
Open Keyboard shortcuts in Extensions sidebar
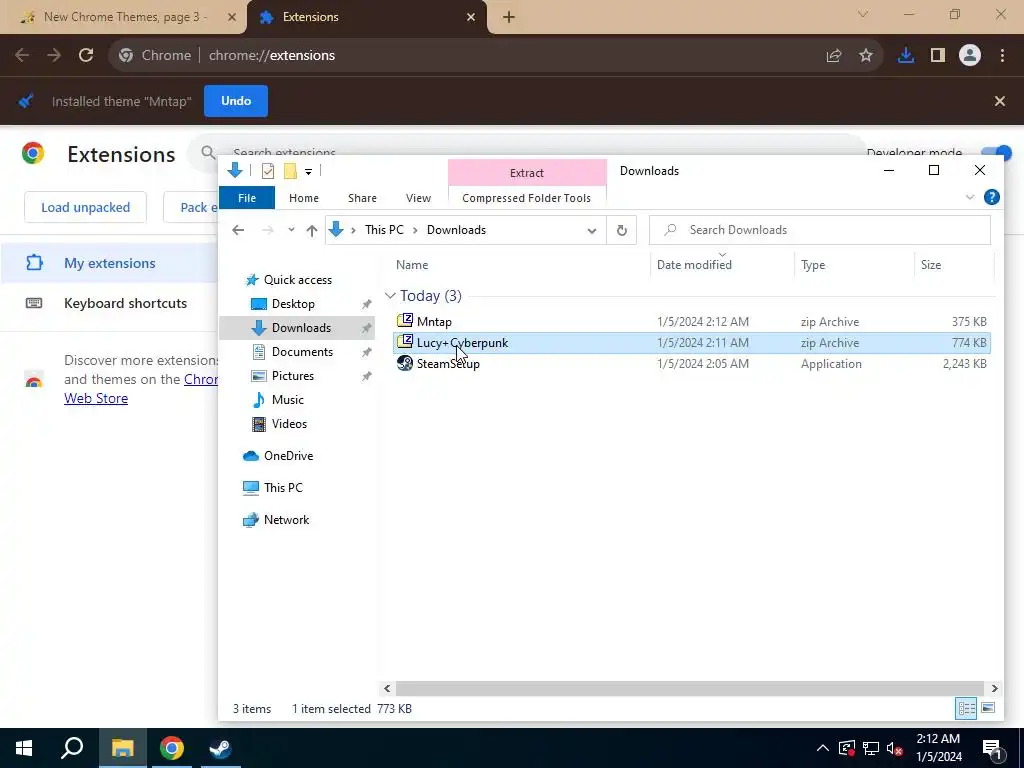coord(125,304)
